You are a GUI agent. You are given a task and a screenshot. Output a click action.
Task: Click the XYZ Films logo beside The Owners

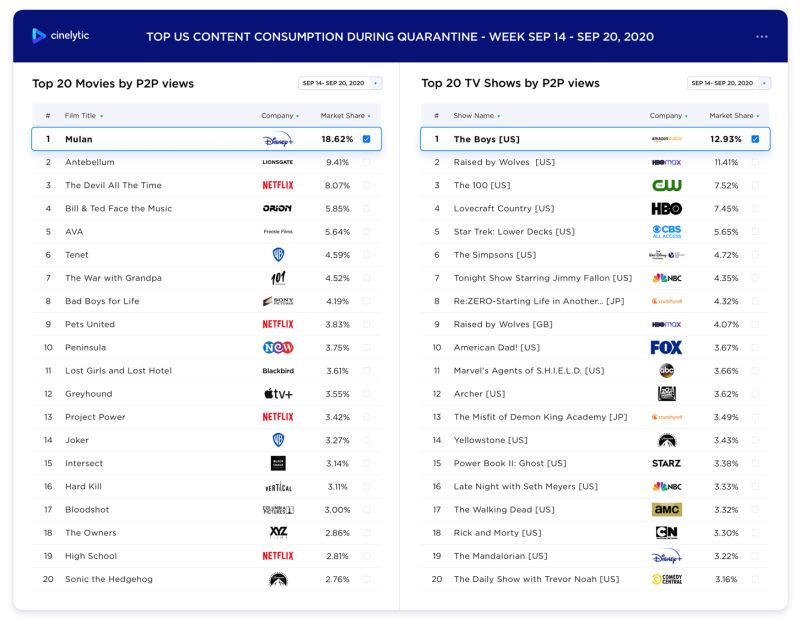pyautogui.click(x=278, y=533)
